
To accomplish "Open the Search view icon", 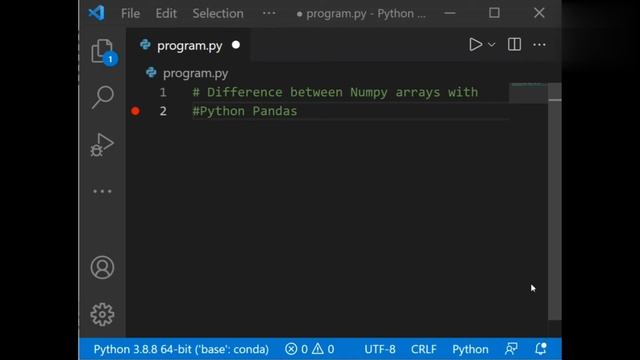I will [x=102, y=97].
